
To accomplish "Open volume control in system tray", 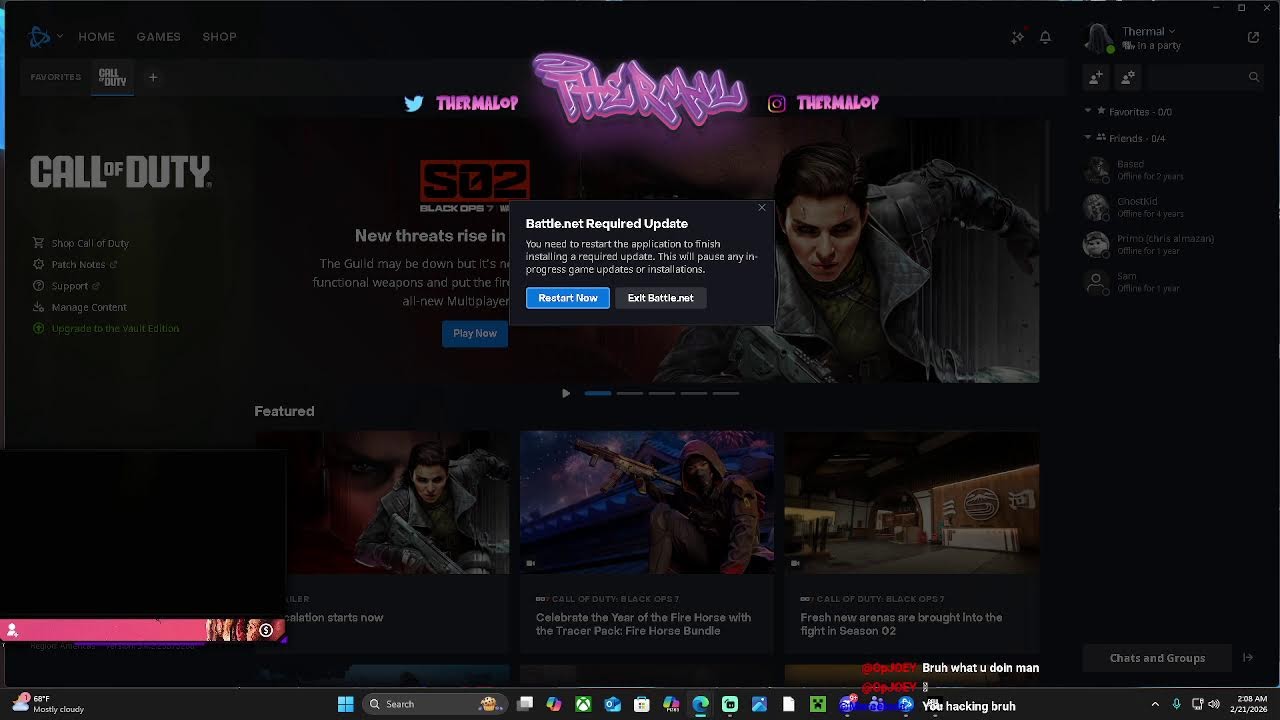I will click(1214, 704).
